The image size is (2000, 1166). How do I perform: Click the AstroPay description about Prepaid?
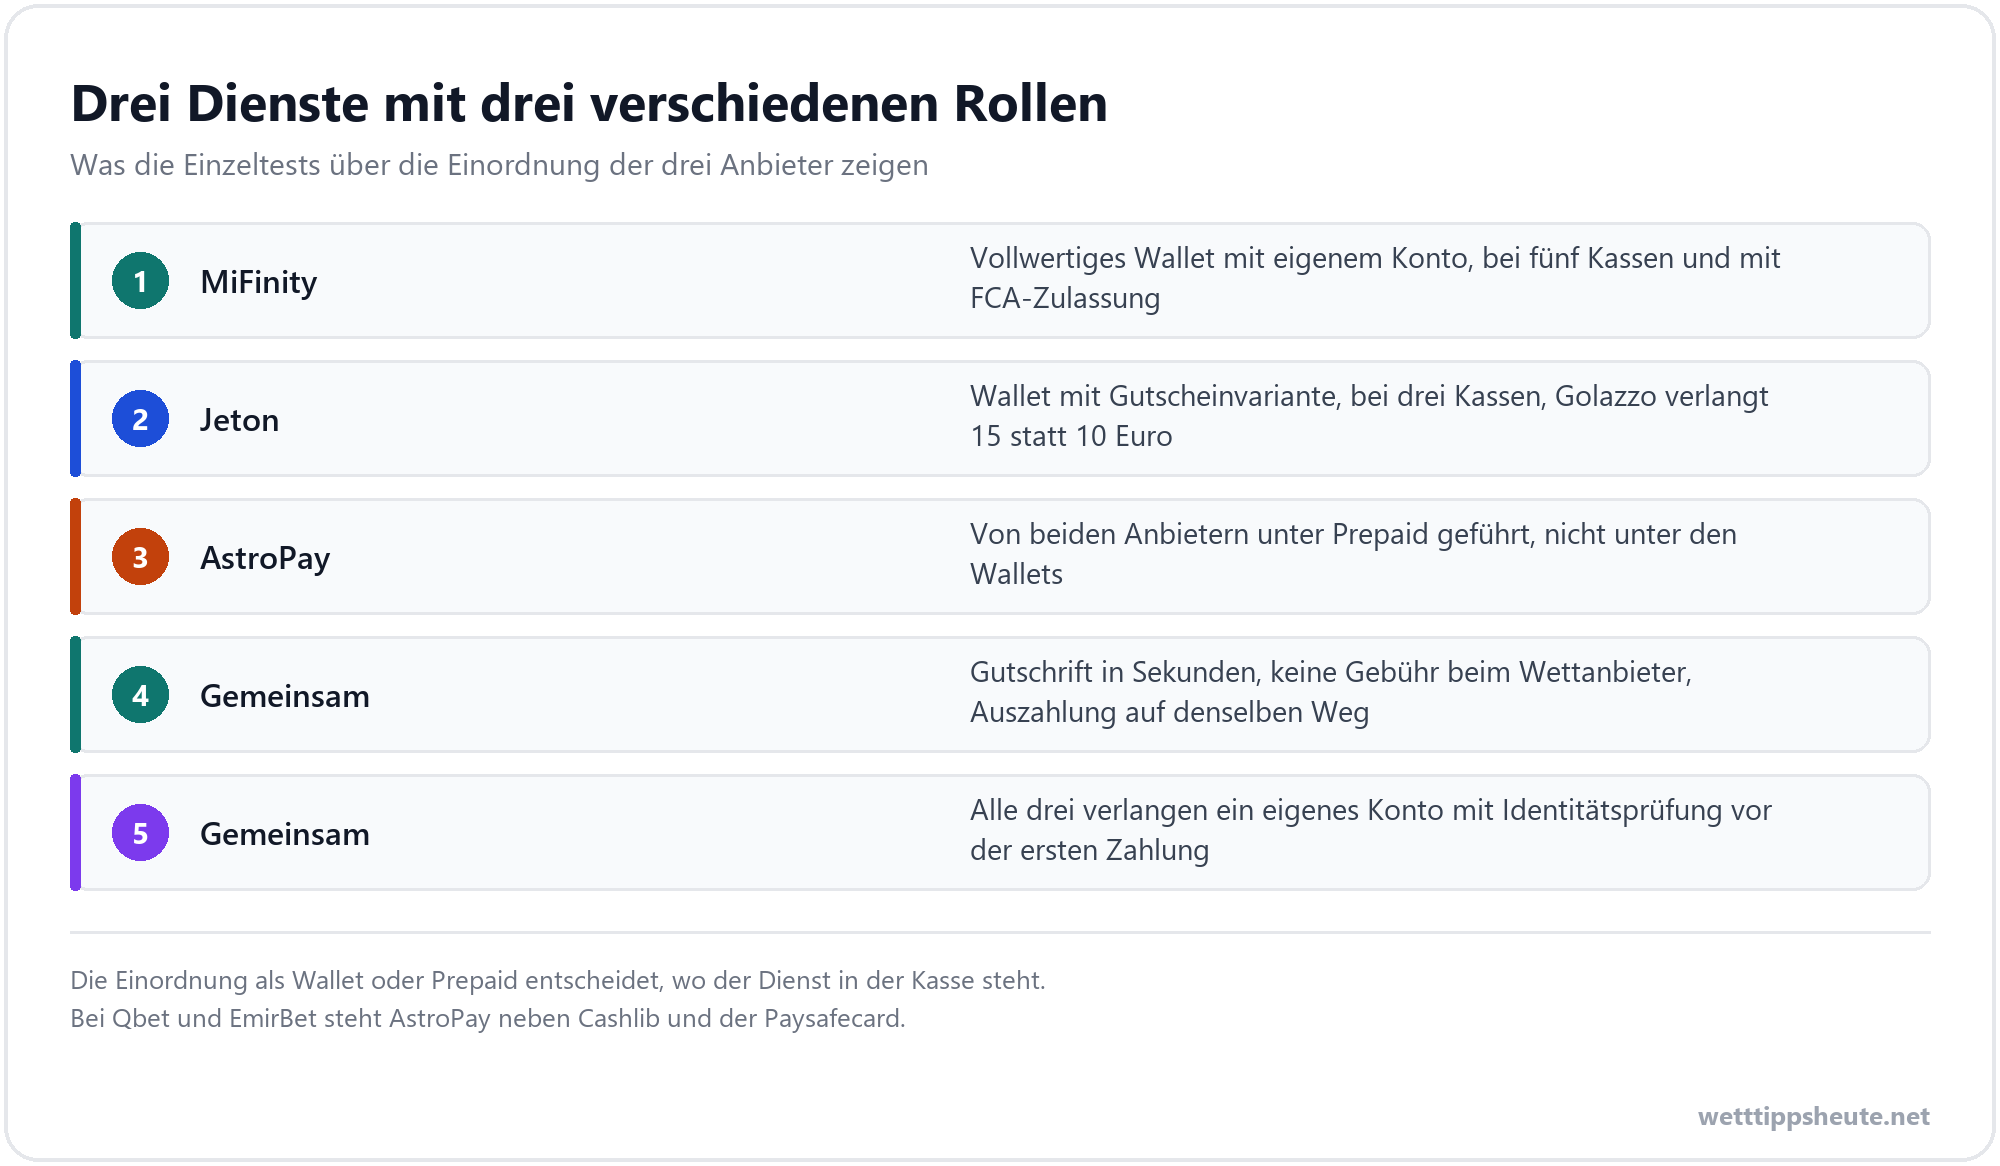point(1353,554)
